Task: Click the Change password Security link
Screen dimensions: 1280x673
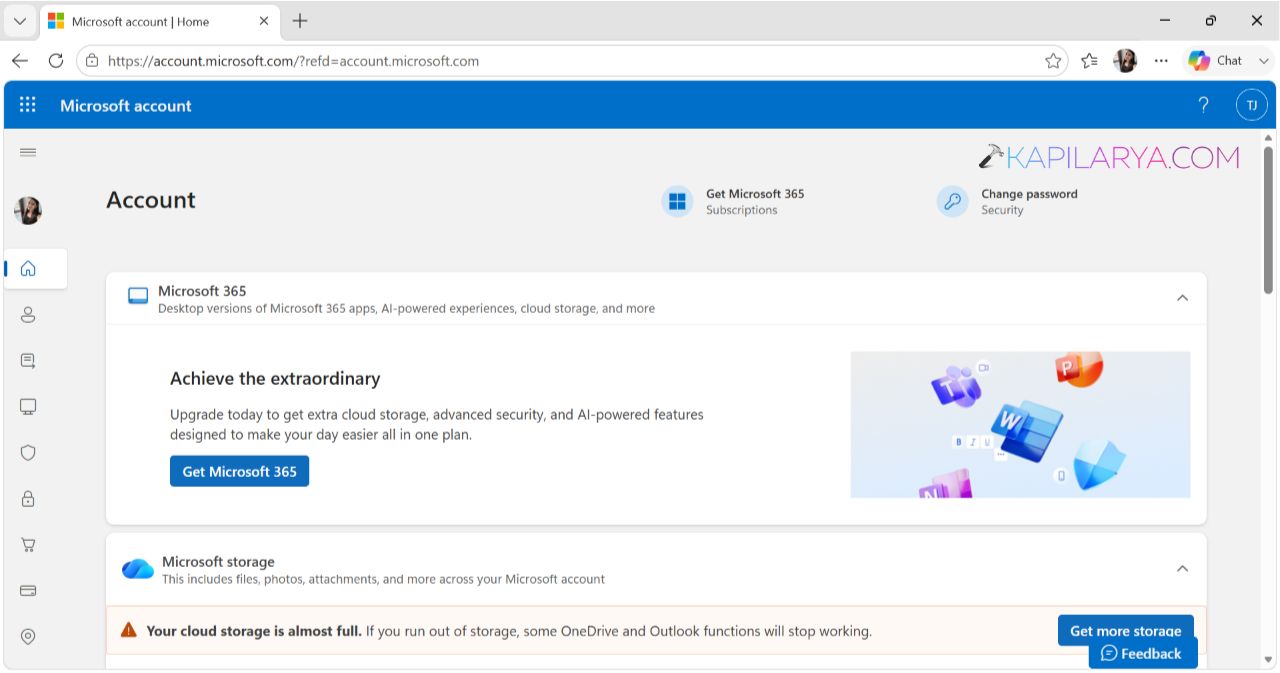Action: point(1029,202)
